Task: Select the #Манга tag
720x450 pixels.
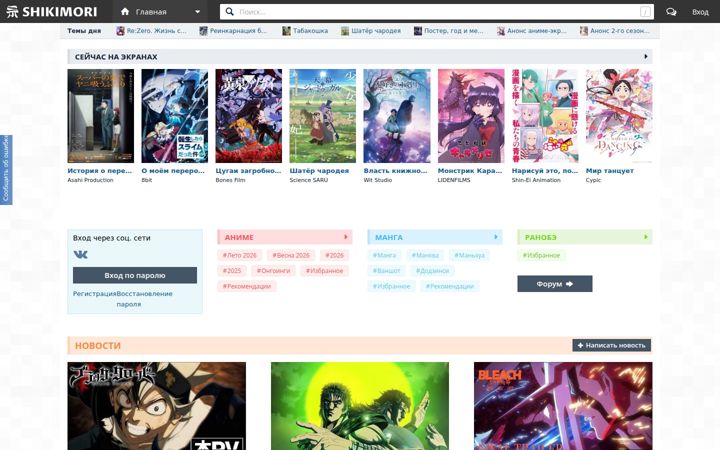Action: [x=384, y=255]
